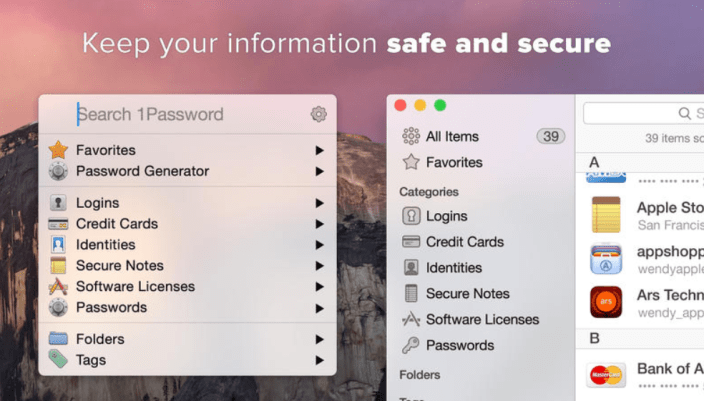Click the Tags icon in mini popup

click(58, 360)
